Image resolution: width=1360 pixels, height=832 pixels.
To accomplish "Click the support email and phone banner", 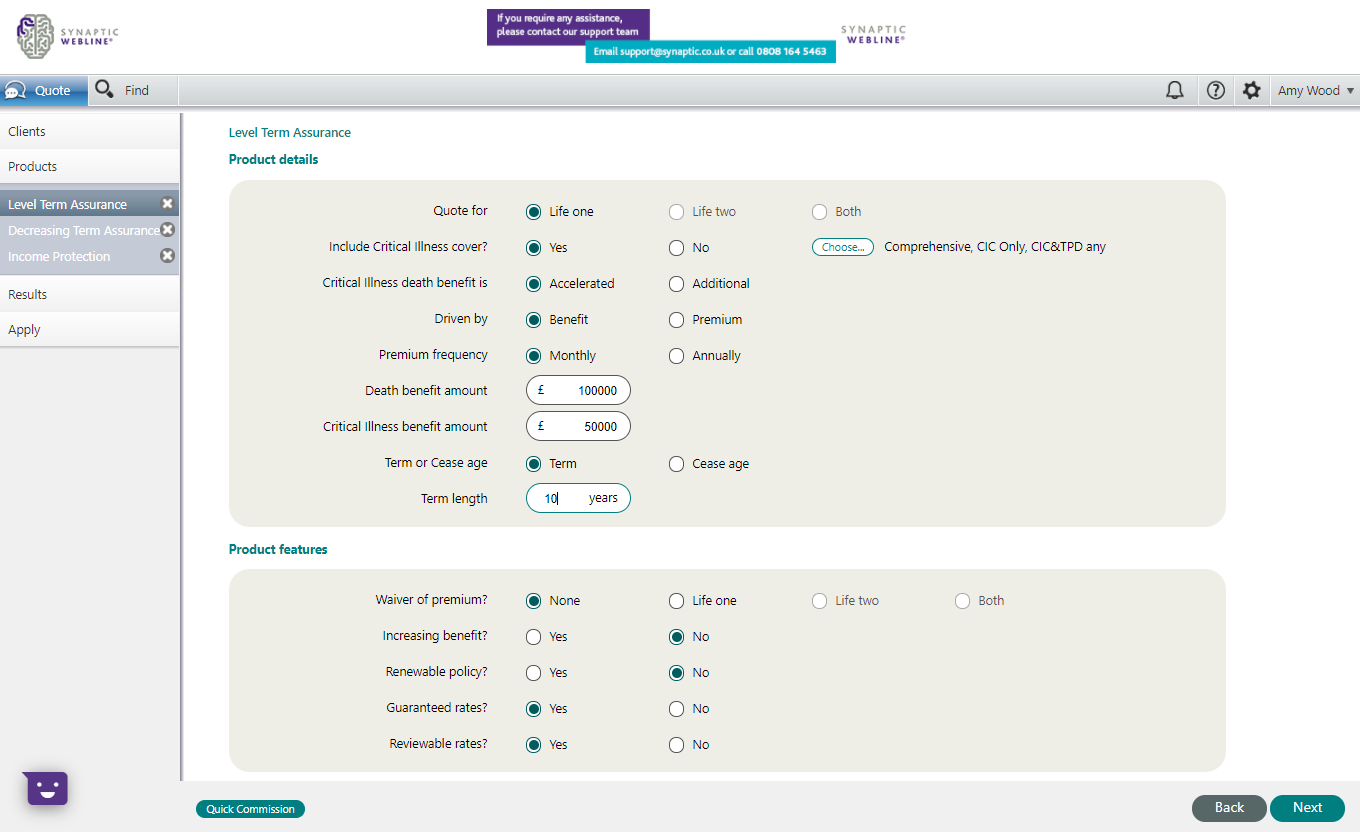I will pos(710,51).
